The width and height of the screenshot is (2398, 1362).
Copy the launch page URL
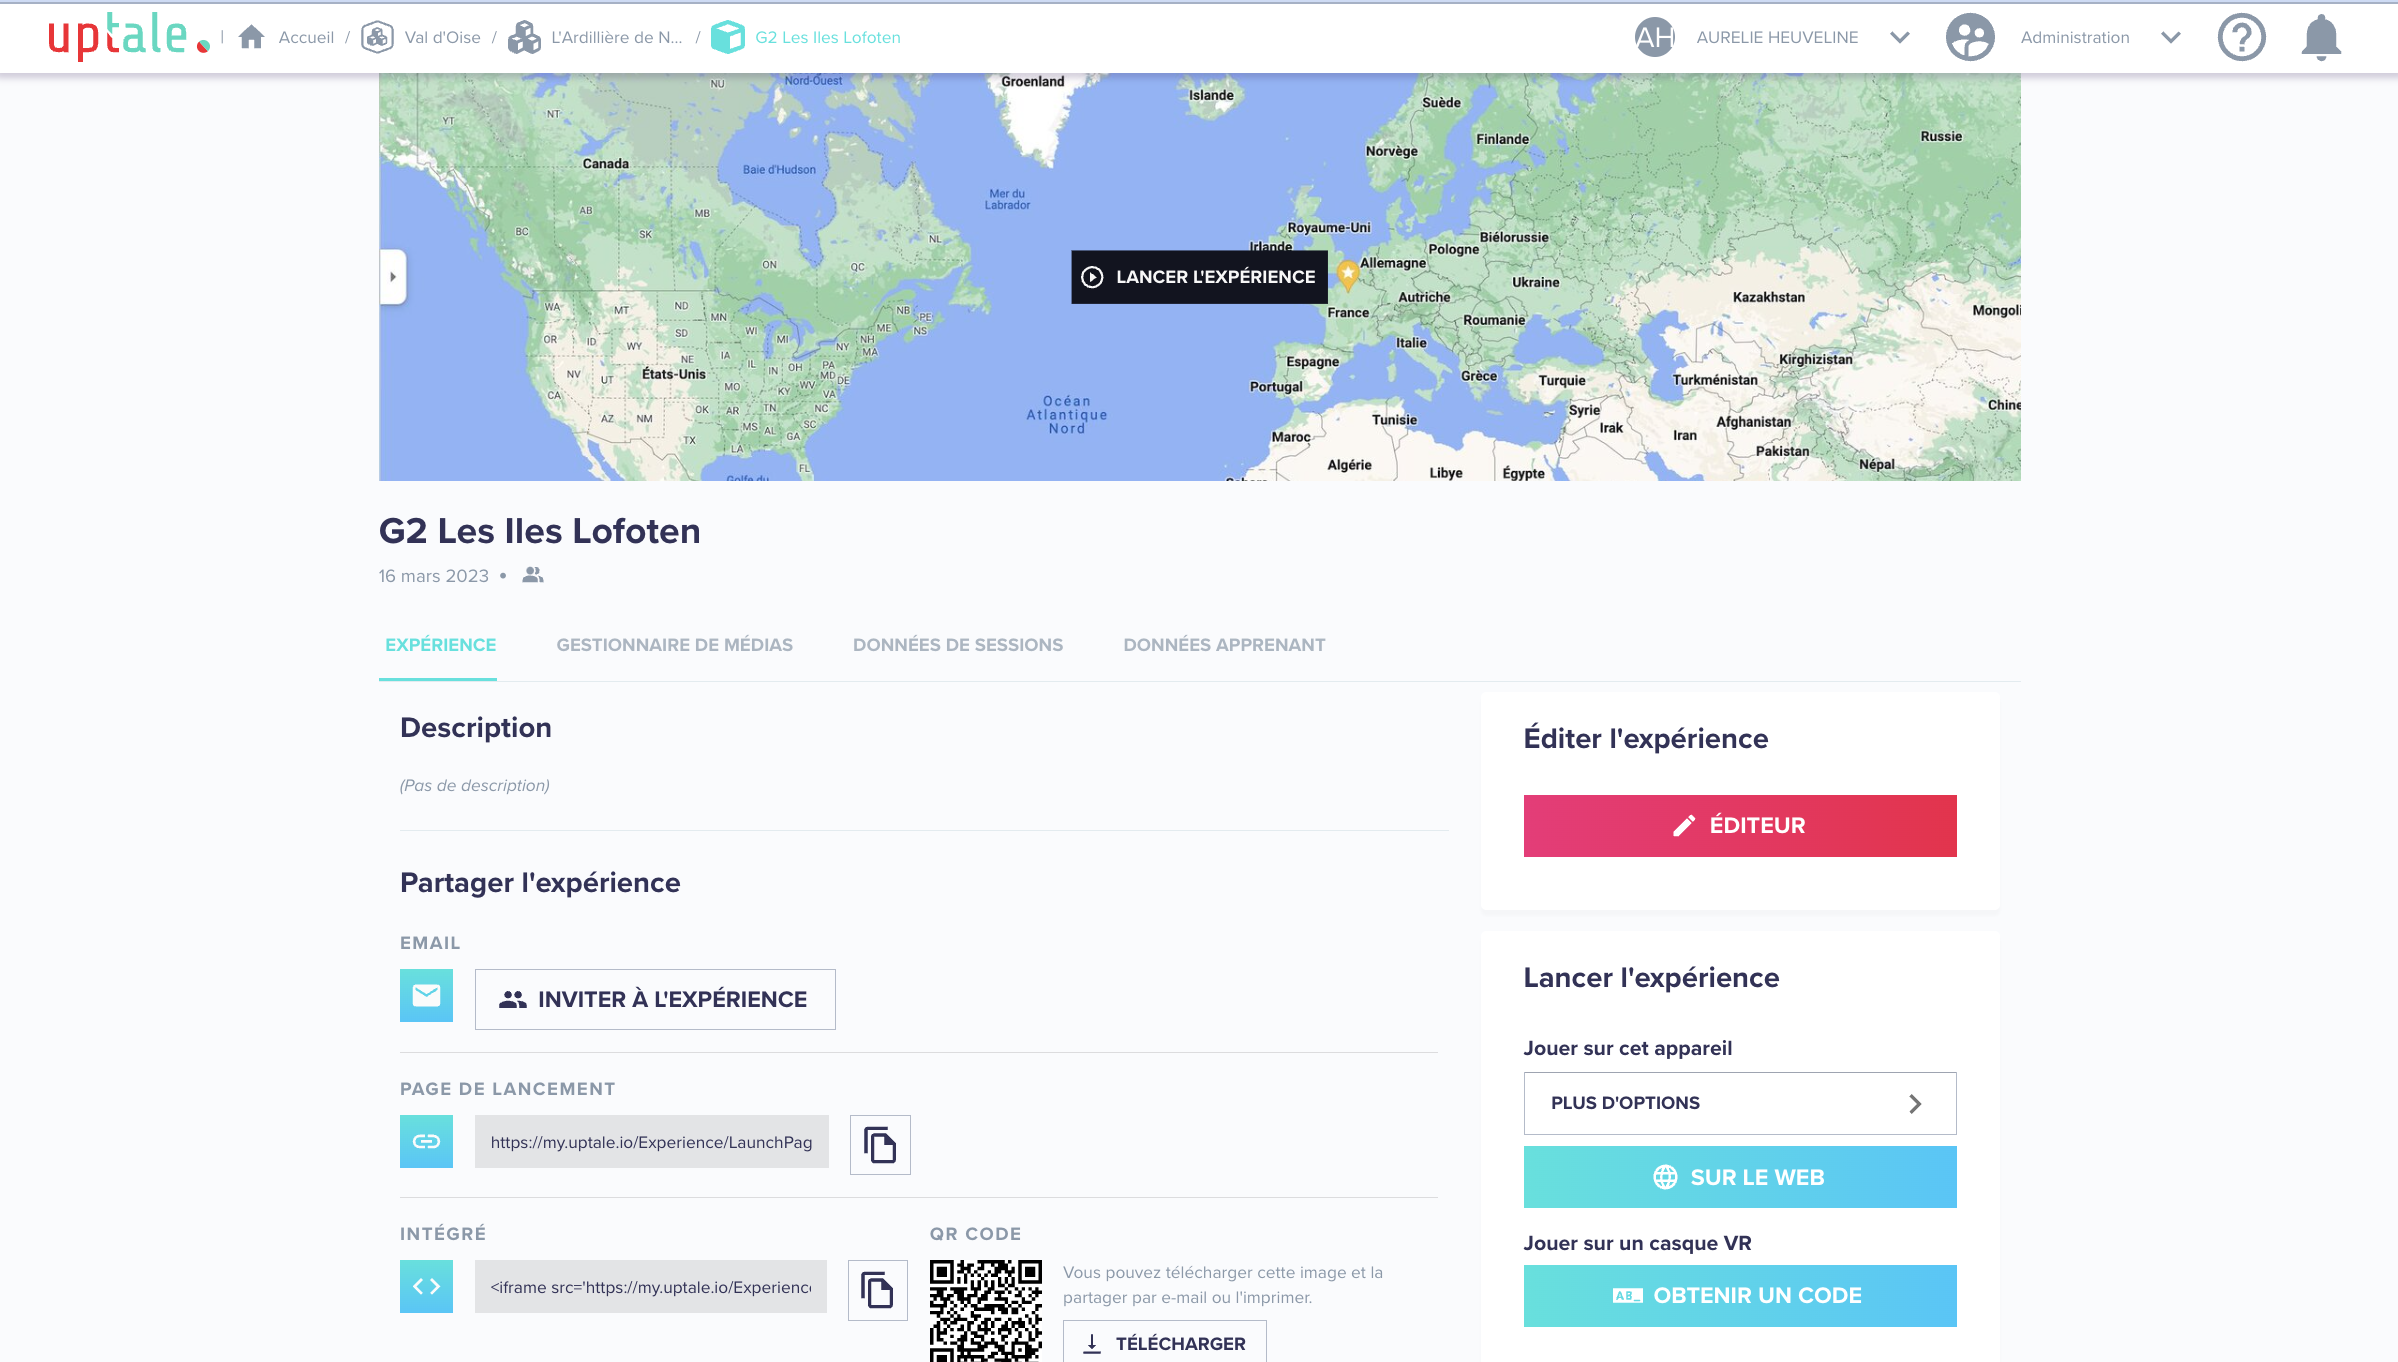[879, 1144]
